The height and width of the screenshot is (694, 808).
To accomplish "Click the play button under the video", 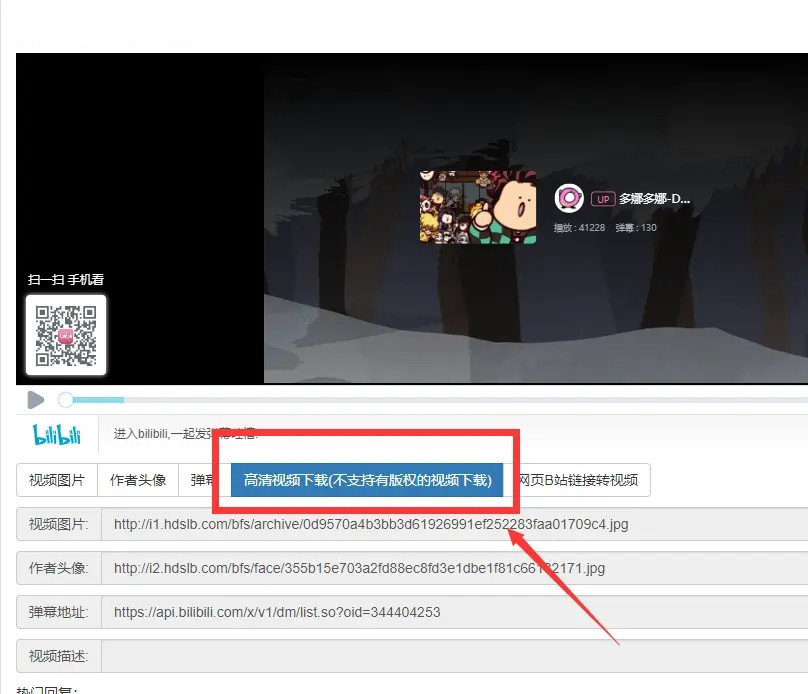I will (x=35, y=400).
